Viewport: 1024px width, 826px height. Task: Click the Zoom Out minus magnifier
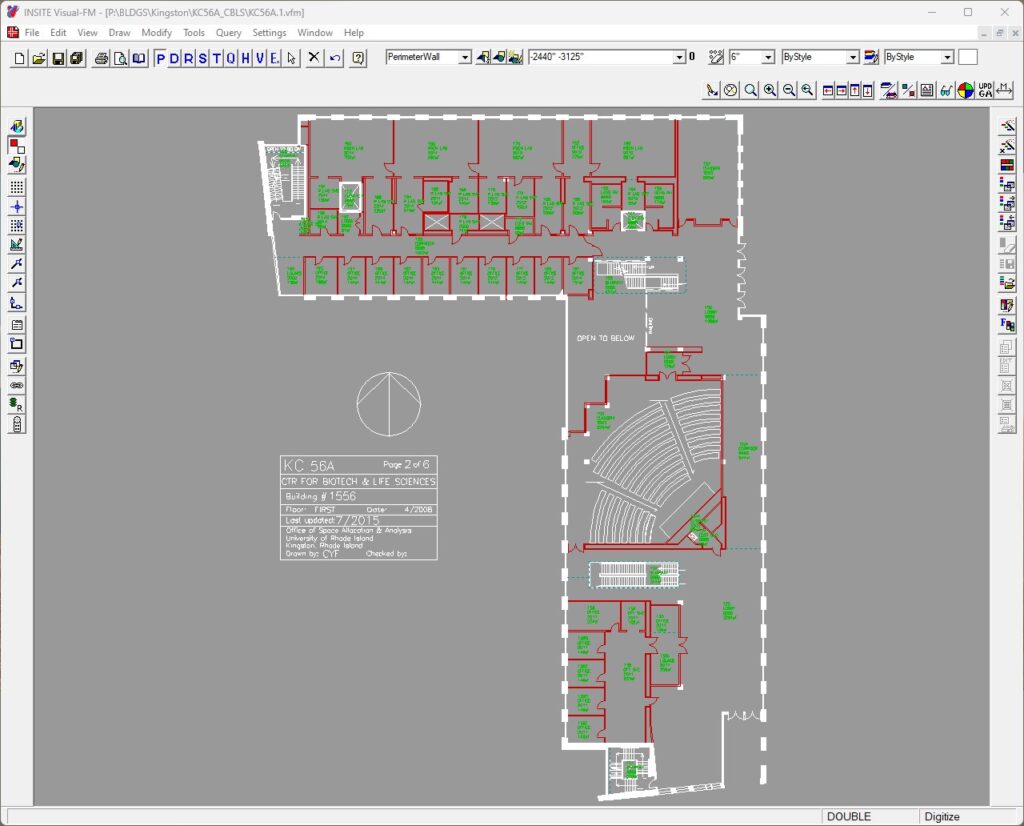pos(789,91)
